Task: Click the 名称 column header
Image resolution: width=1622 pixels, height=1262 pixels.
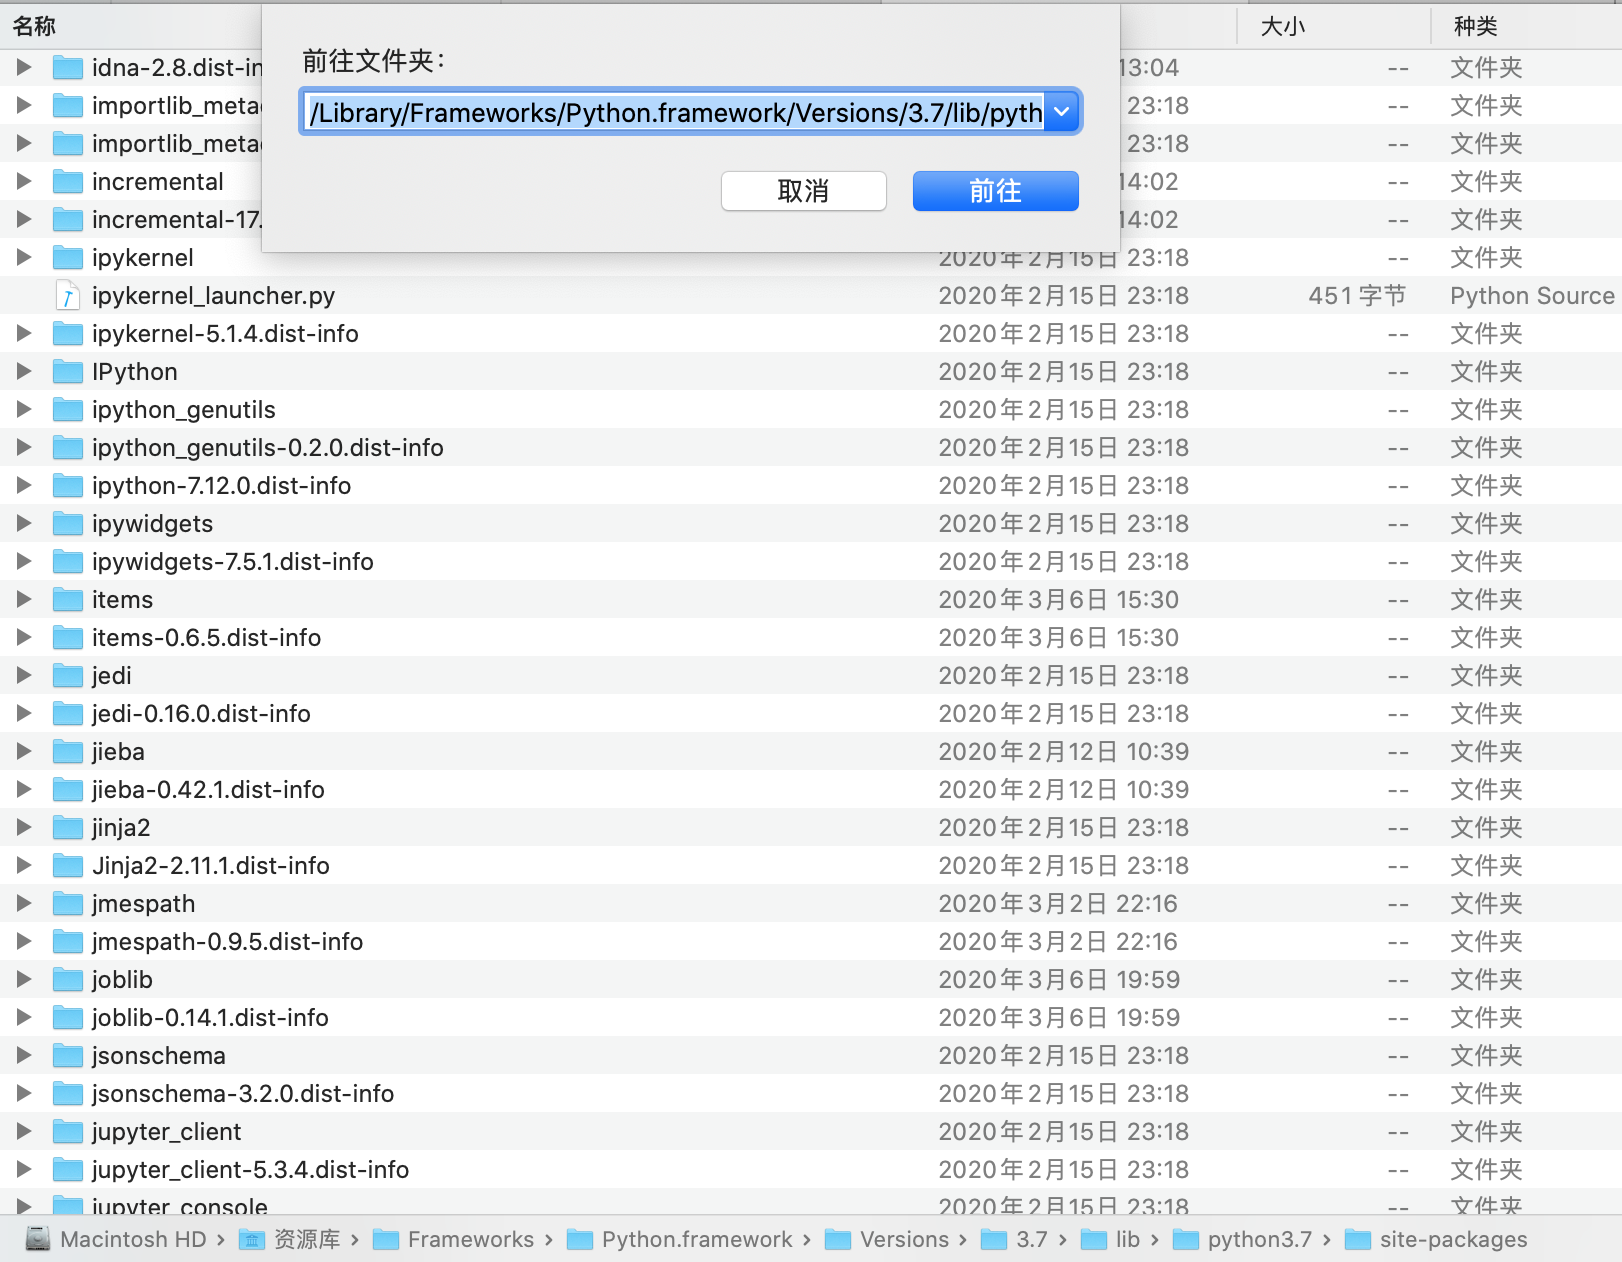Action: tap(33, 25)
